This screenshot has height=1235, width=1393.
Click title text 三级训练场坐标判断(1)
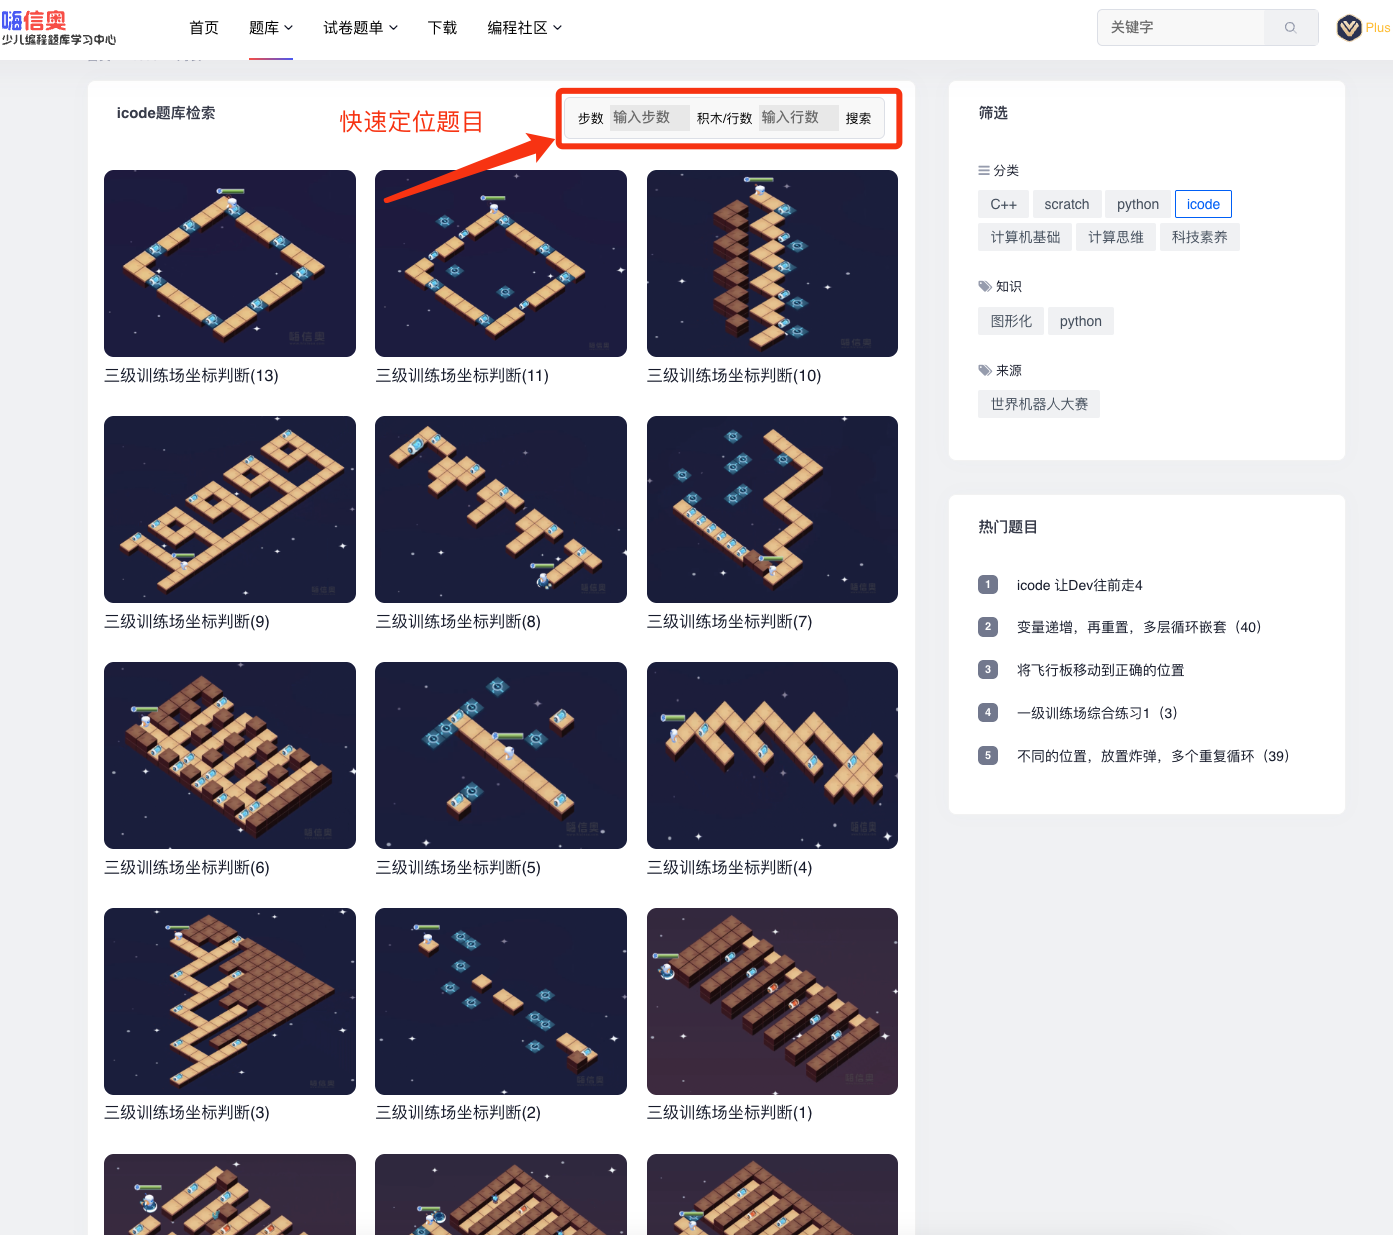(730, 1113)
